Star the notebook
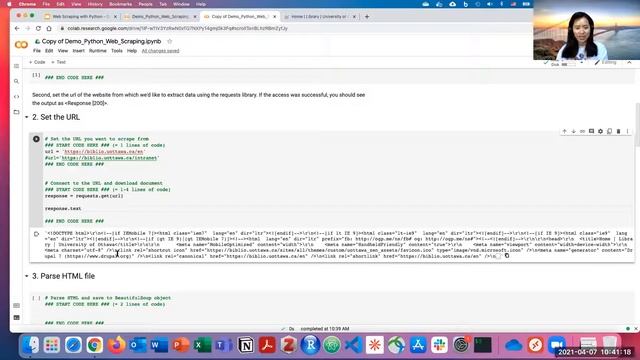Viewport: 640px width, 360px height. point(170,41)
